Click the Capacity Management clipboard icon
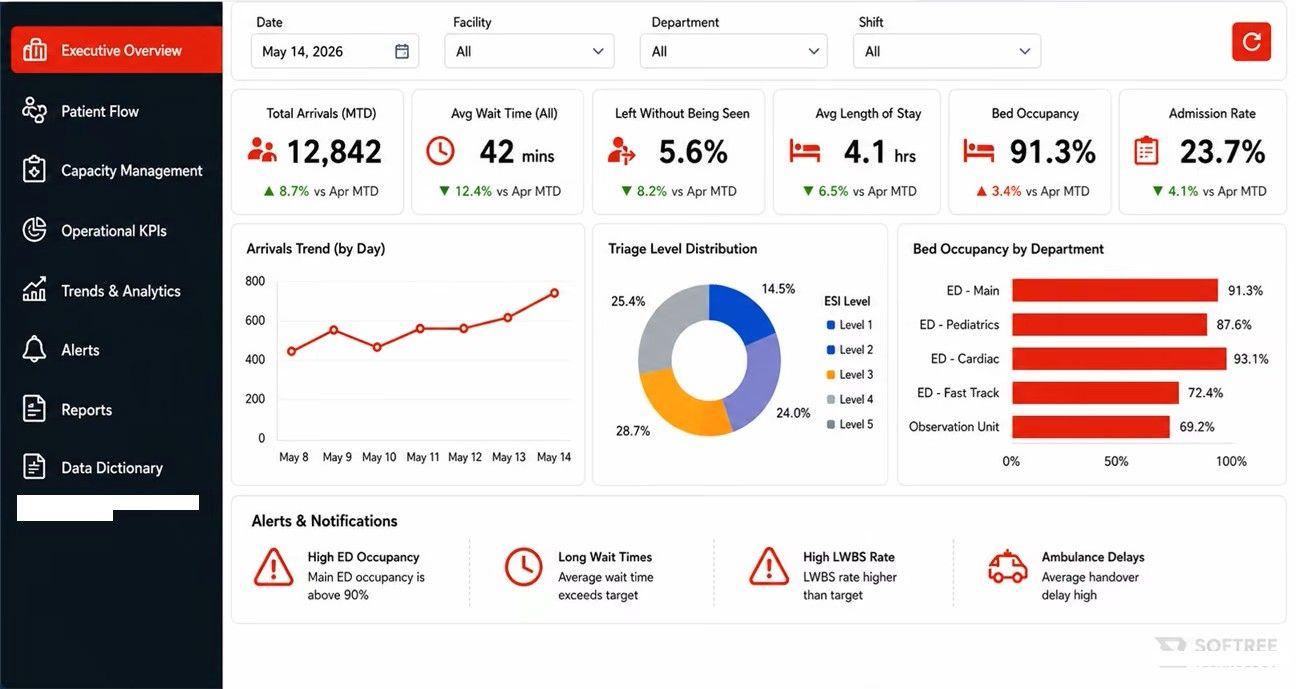Screen dimensions: 1296x689 [35, 170]
